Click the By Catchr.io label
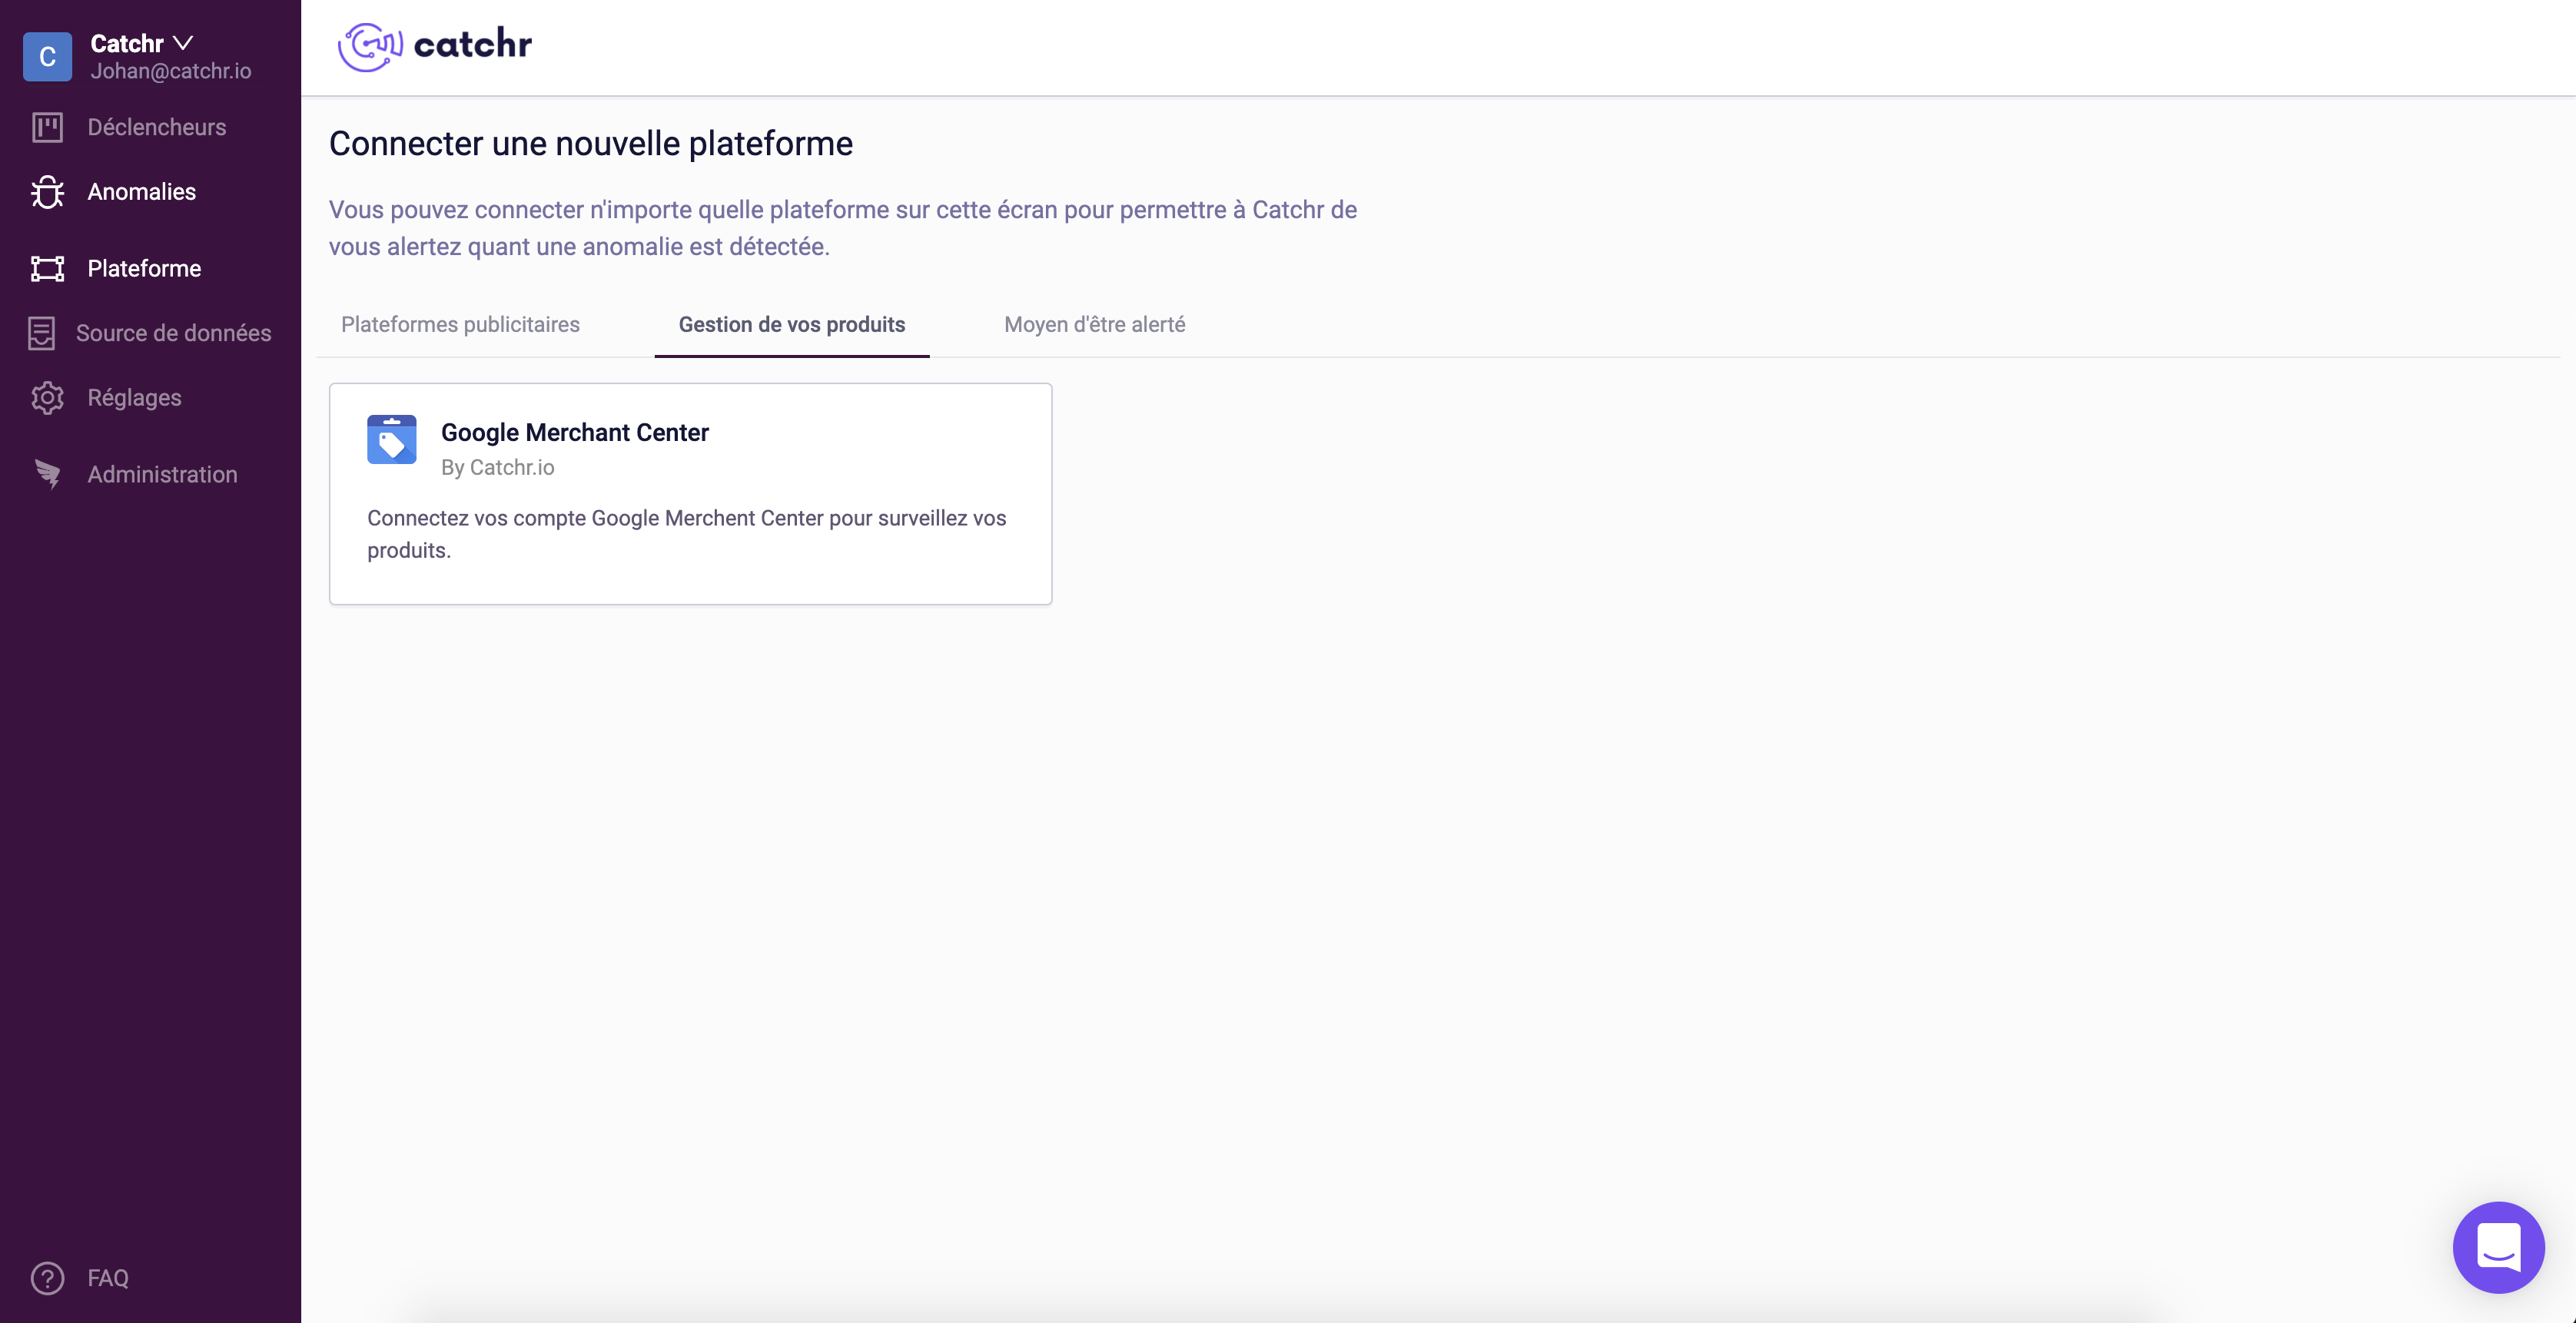2576x1323 pixels. pyautogui.click(x=498, y=467)
